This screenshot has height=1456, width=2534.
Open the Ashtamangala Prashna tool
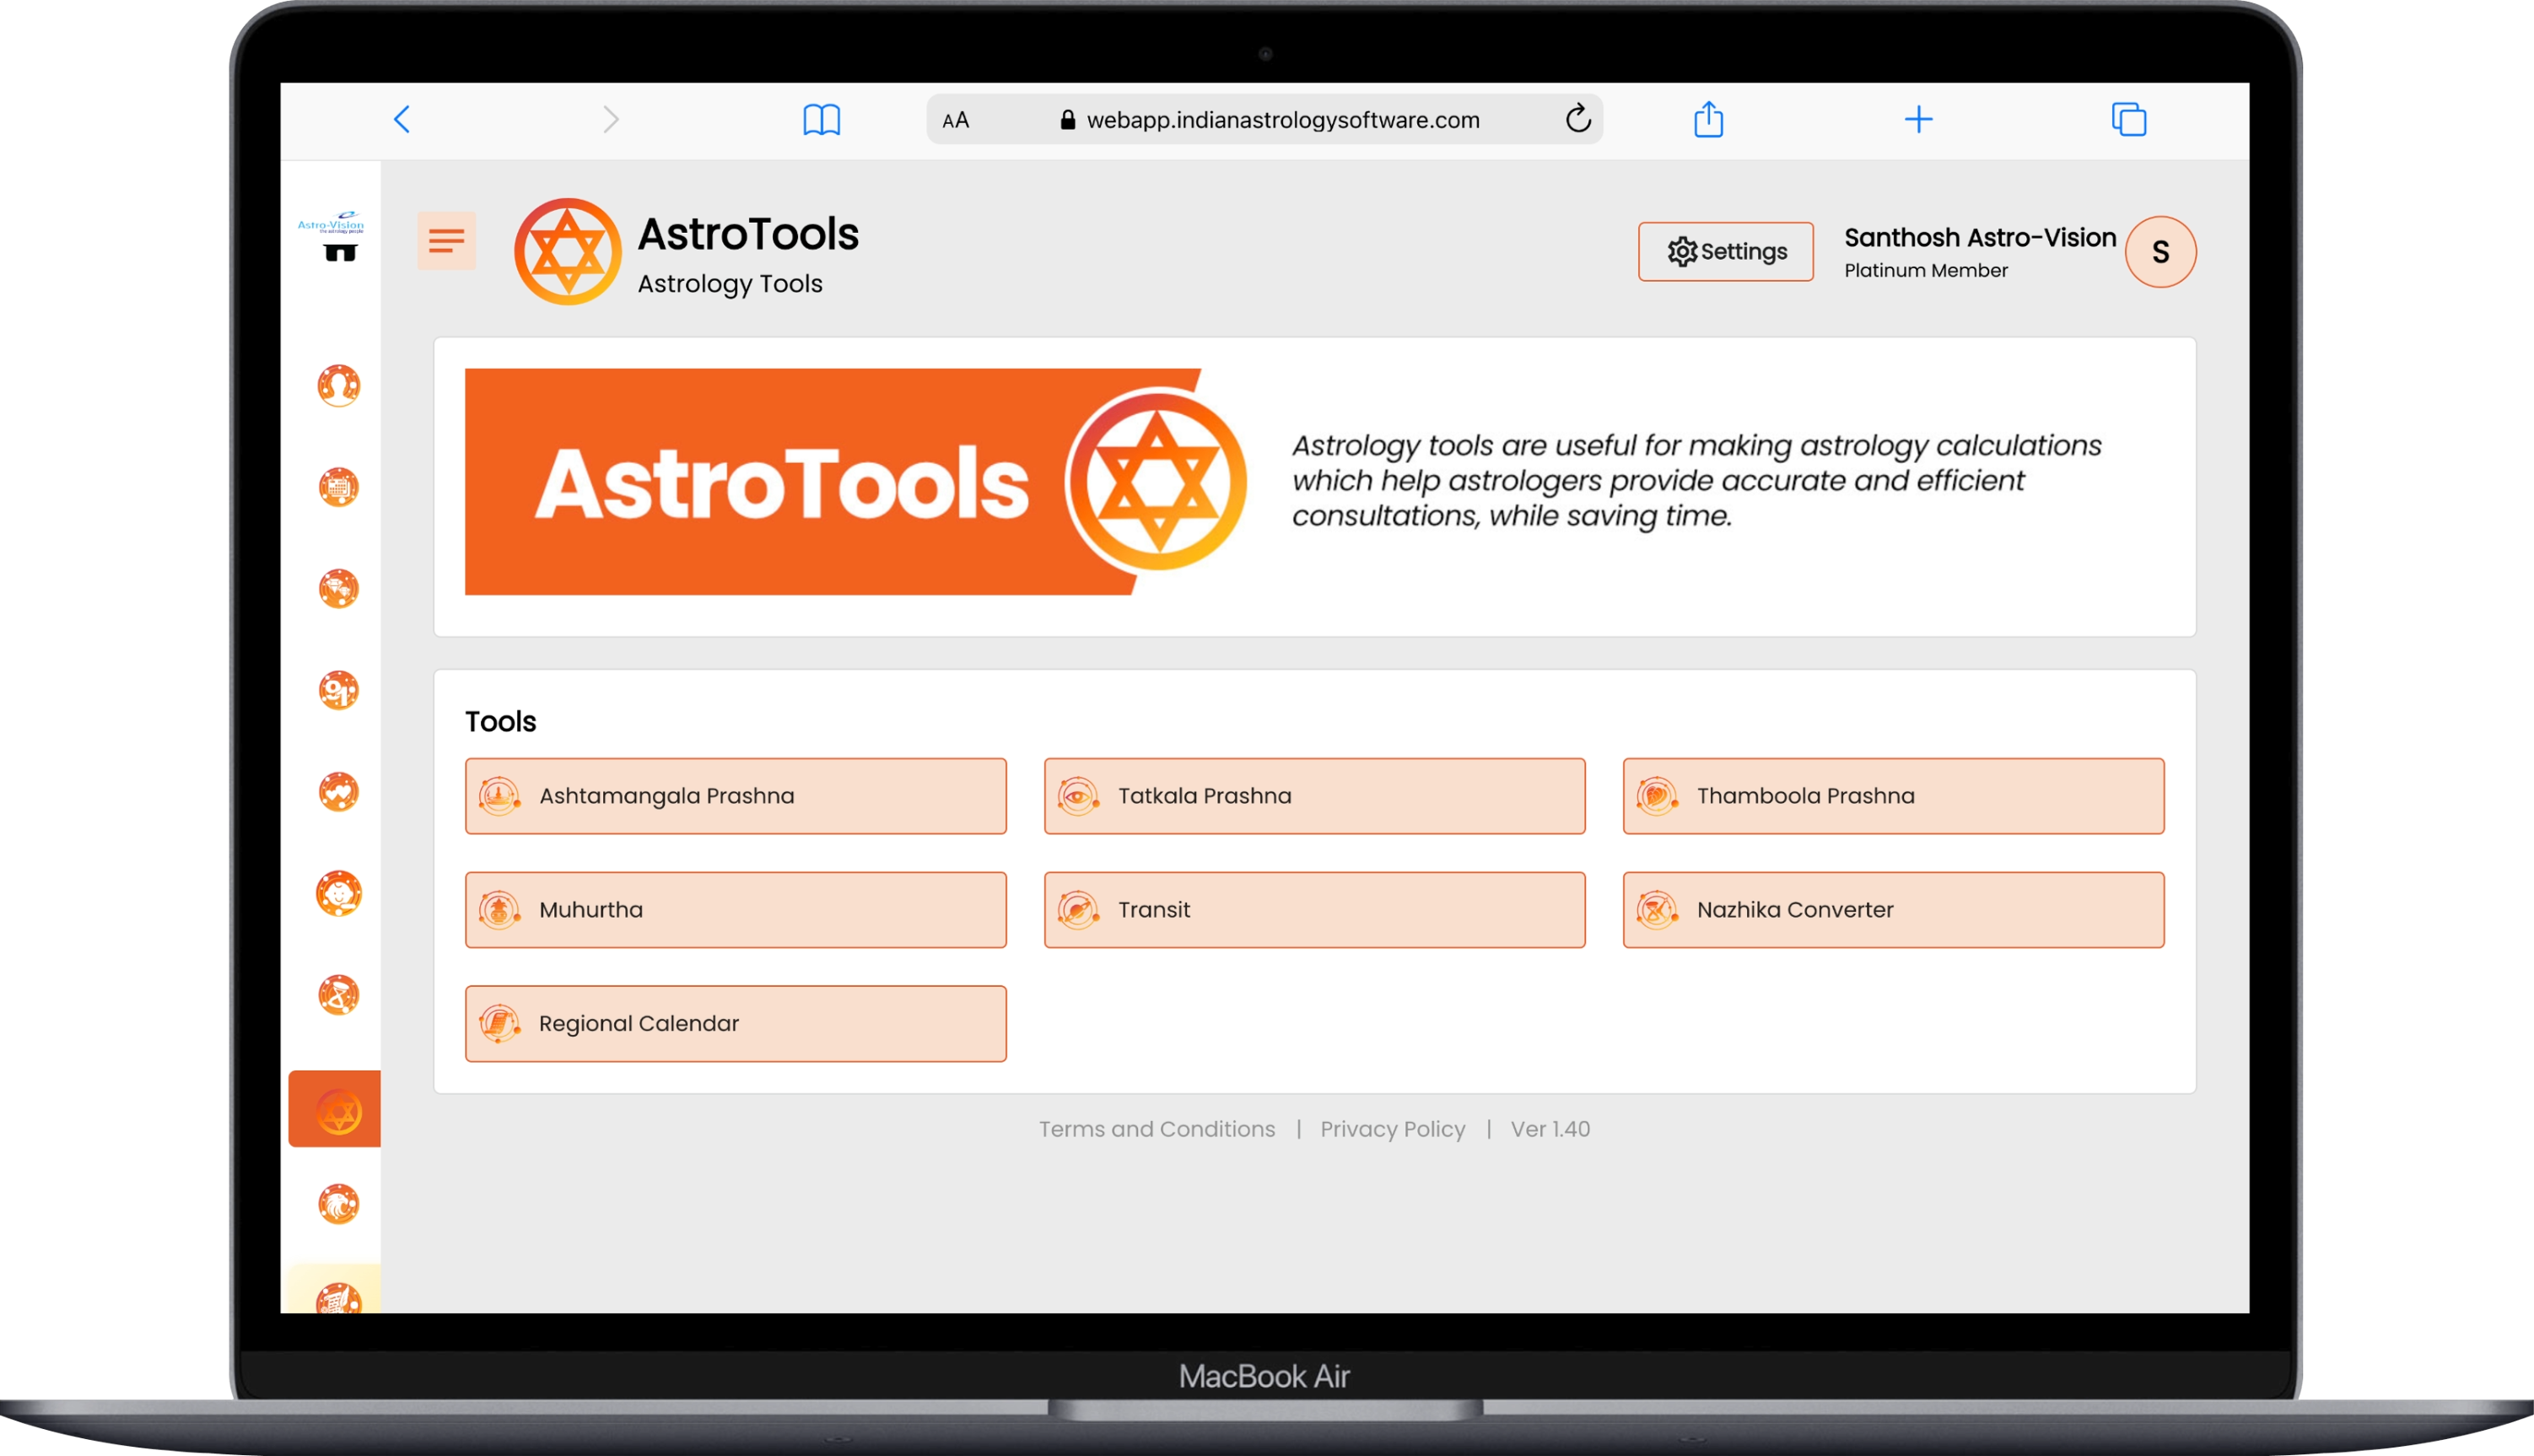click(736, 796)
